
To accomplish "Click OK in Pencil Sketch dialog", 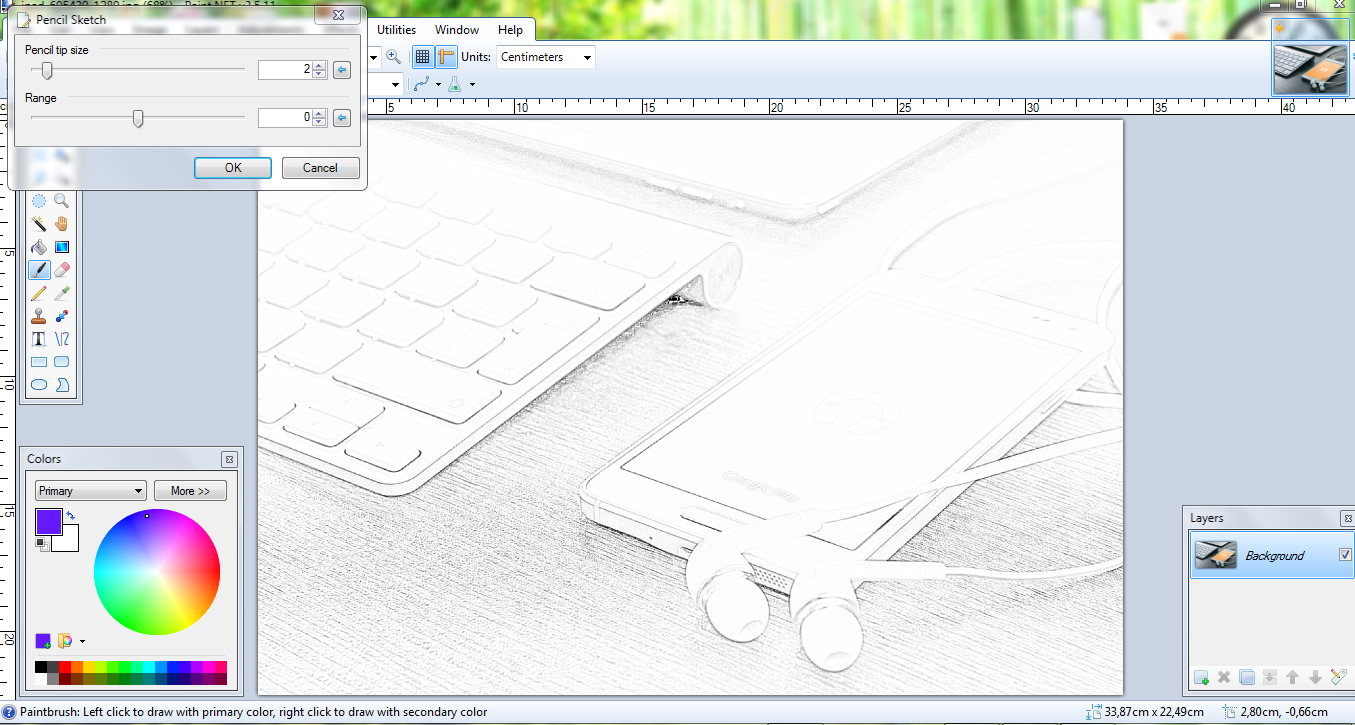I will (233, 168).
